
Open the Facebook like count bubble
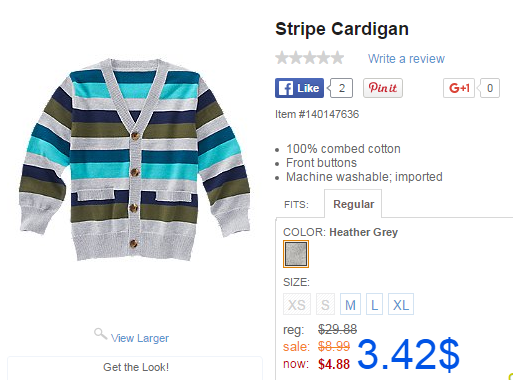341,88
